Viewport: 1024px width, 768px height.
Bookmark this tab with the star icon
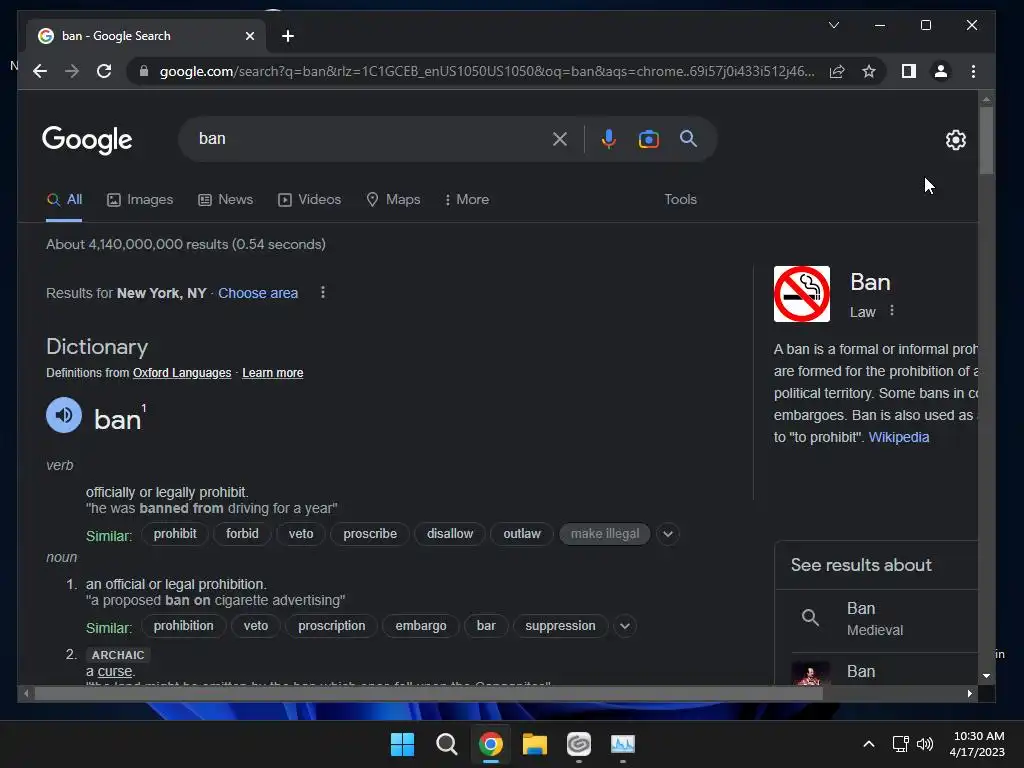click(869, 71)
